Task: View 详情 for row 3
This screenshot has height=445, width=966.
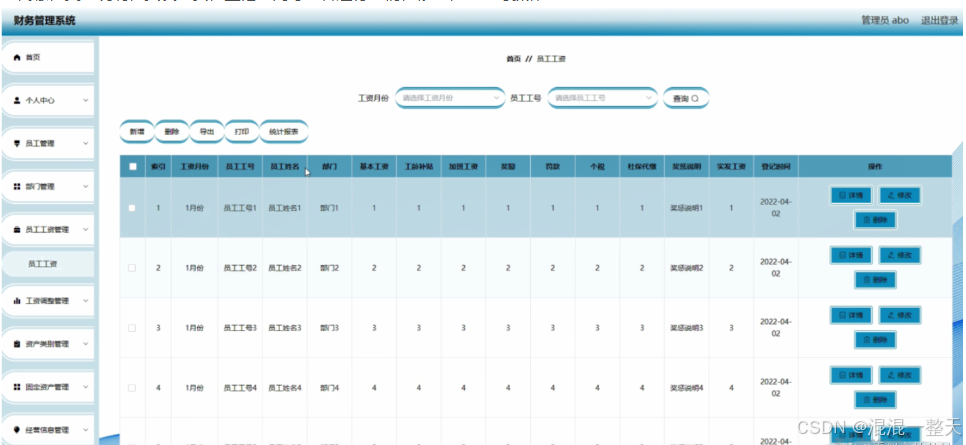Action: 851,315
